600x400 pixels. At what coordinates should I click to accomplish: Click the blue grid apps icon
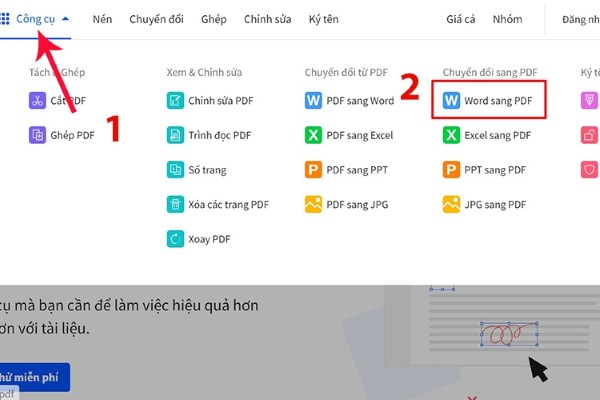[x=5, y=19]
